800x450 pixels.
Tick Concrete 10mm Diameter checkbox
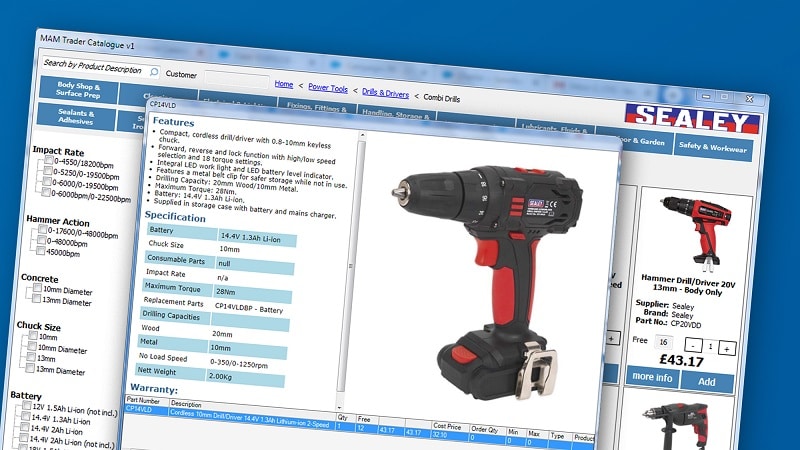pos(37,288)
